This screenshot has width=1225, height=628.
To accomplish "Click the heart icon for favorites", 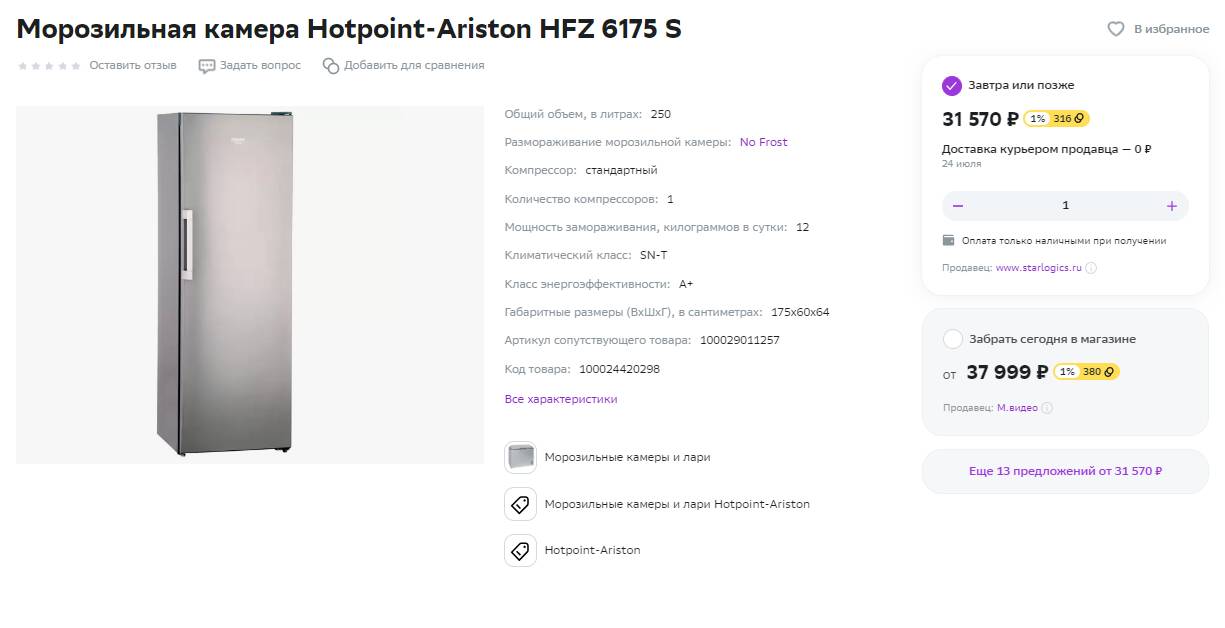I will coord(1116,29).
